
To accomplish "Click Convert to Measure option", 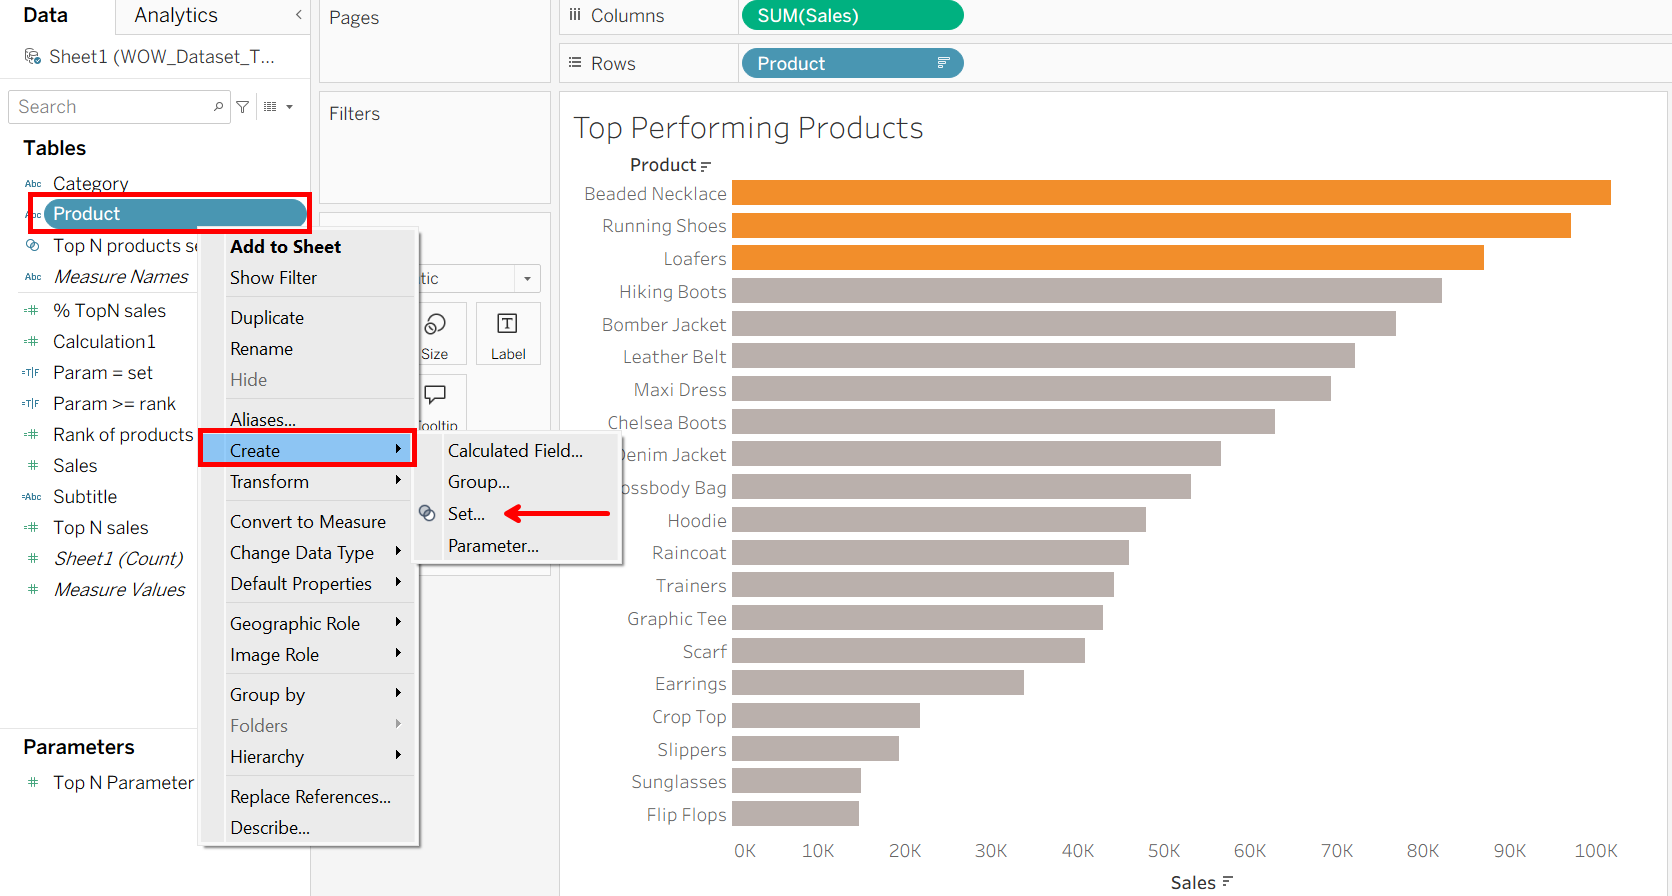I will [x=307, y=522].
